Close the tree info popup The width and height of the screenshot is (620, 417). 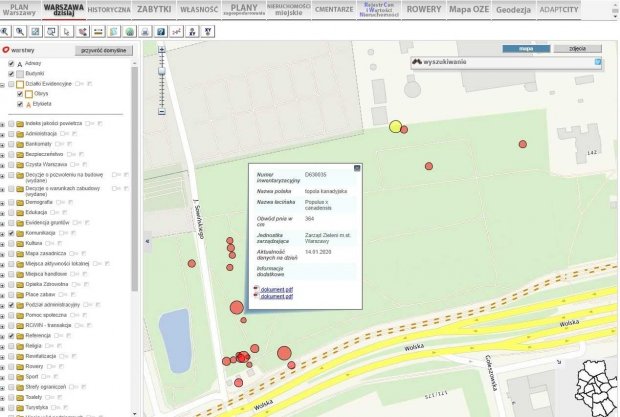(x=357, y=168)
